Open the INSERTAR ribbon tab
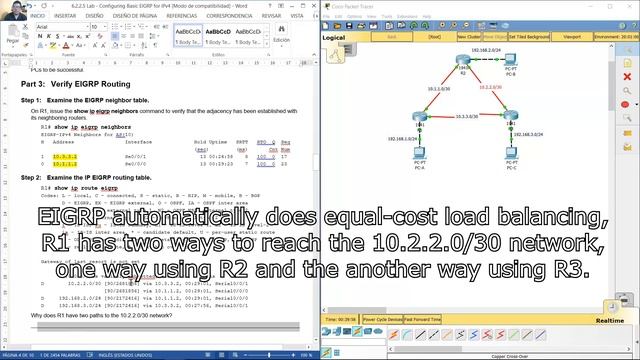 click(x=65, y=16)
